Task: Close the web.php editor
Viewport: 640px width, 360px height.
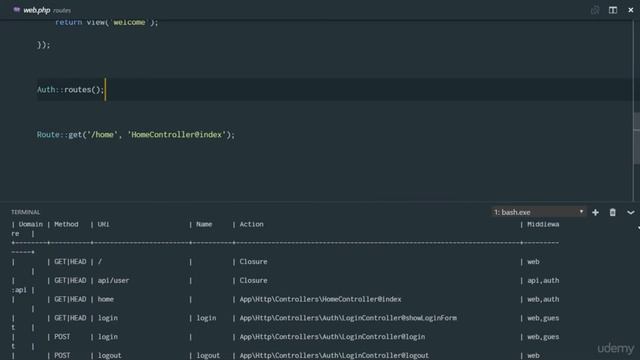Action: [x=631, y=10]
